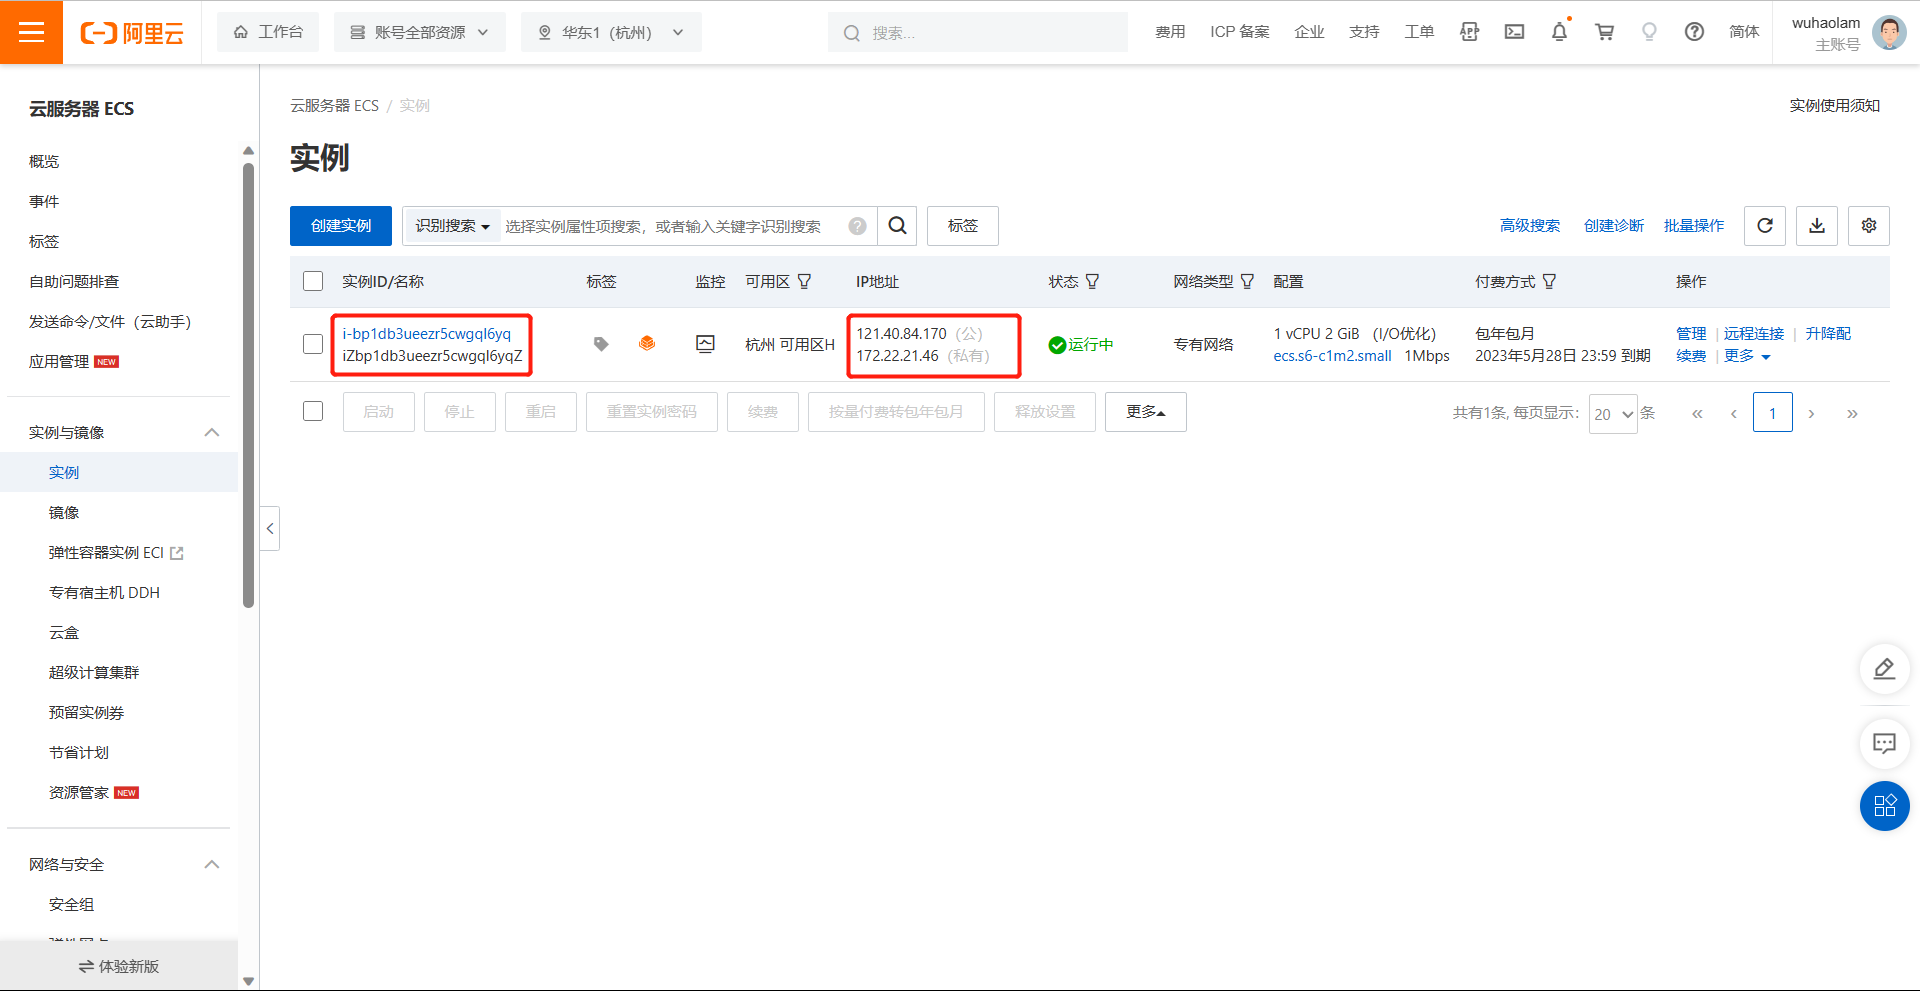Image resolution: width=1920 pixels, height=991 pixels.
Task: Toggle the select-all checkbox in table header
Action: pyautogui.click(x=313, y=281)
